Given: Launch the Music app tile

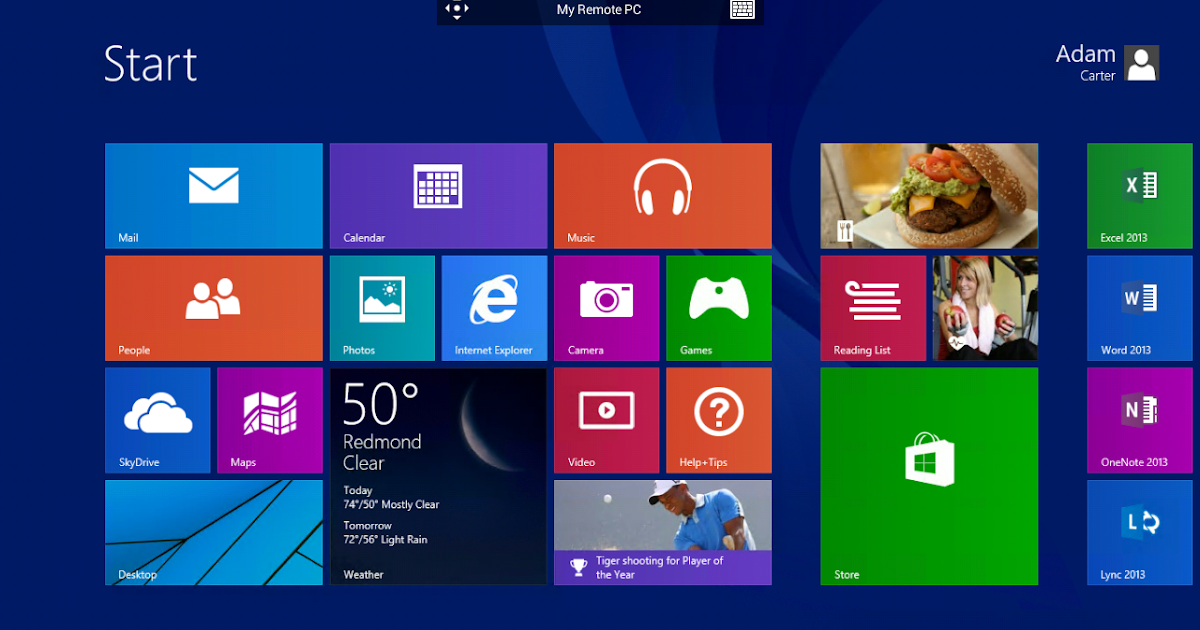Looking at the screenshot, I should (663, 196).
